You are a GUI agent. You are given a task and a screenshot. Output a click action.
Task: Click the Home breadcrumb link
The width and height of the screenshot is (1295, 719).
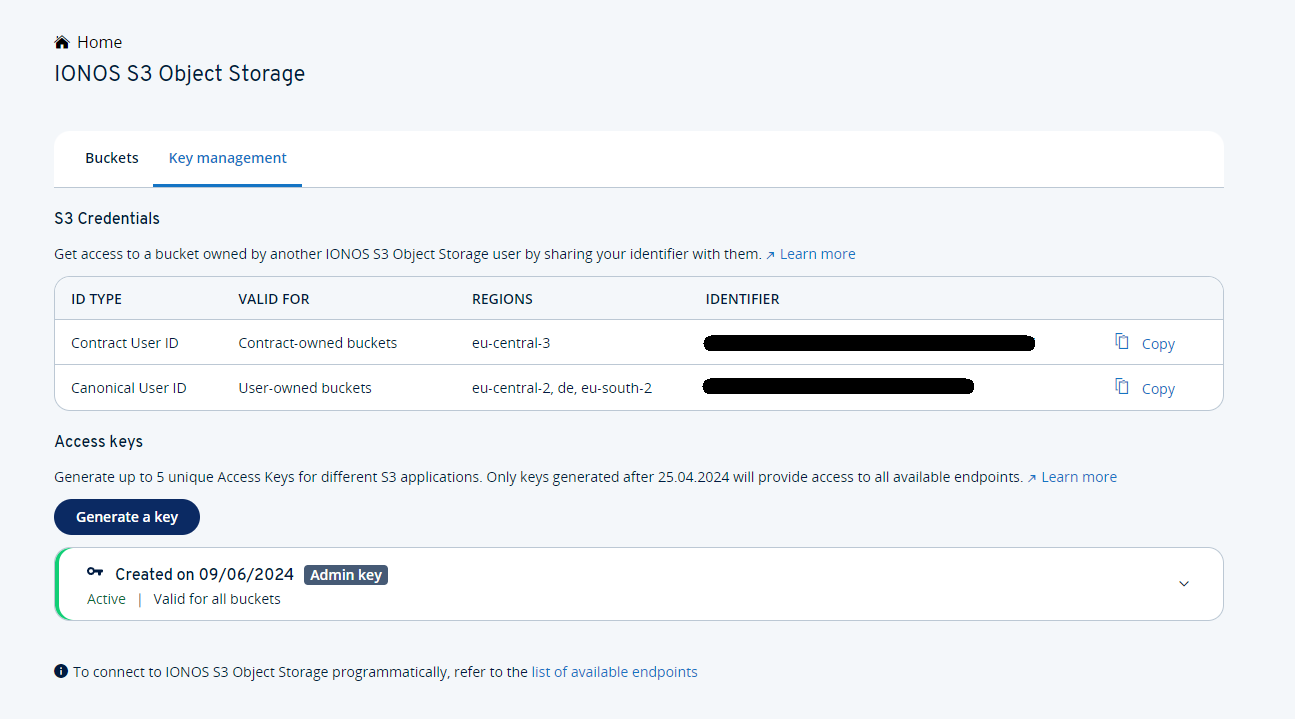tap(99, 41)
